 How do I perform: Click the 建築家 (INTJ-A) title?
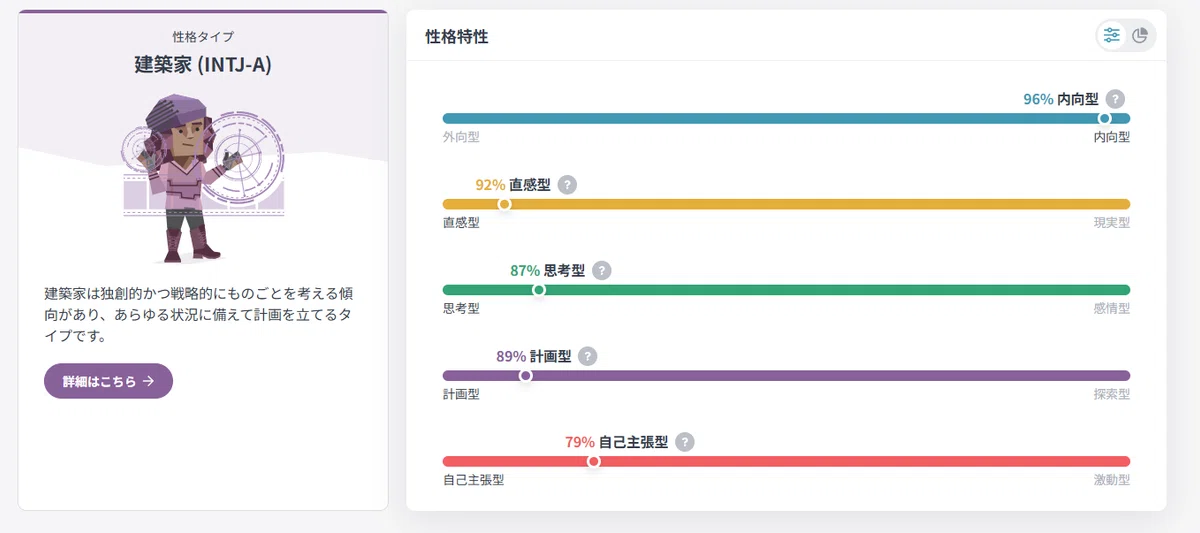(203, 65)
